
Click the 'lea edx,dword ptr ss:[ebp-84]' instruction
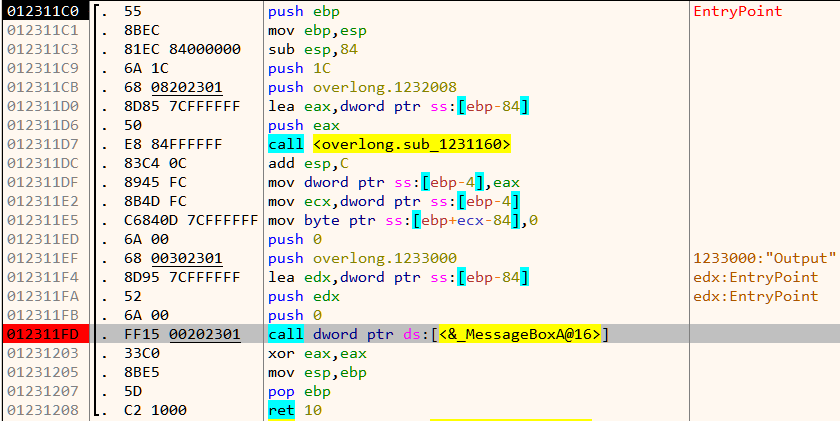[399, 277]
